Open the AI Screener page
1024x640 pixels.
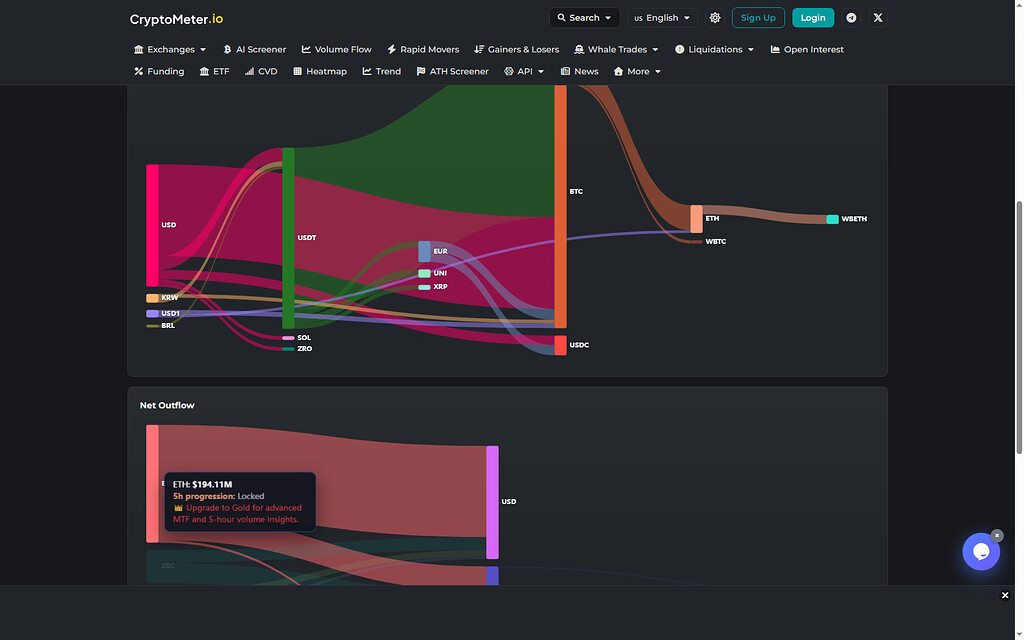coord(255,50)
